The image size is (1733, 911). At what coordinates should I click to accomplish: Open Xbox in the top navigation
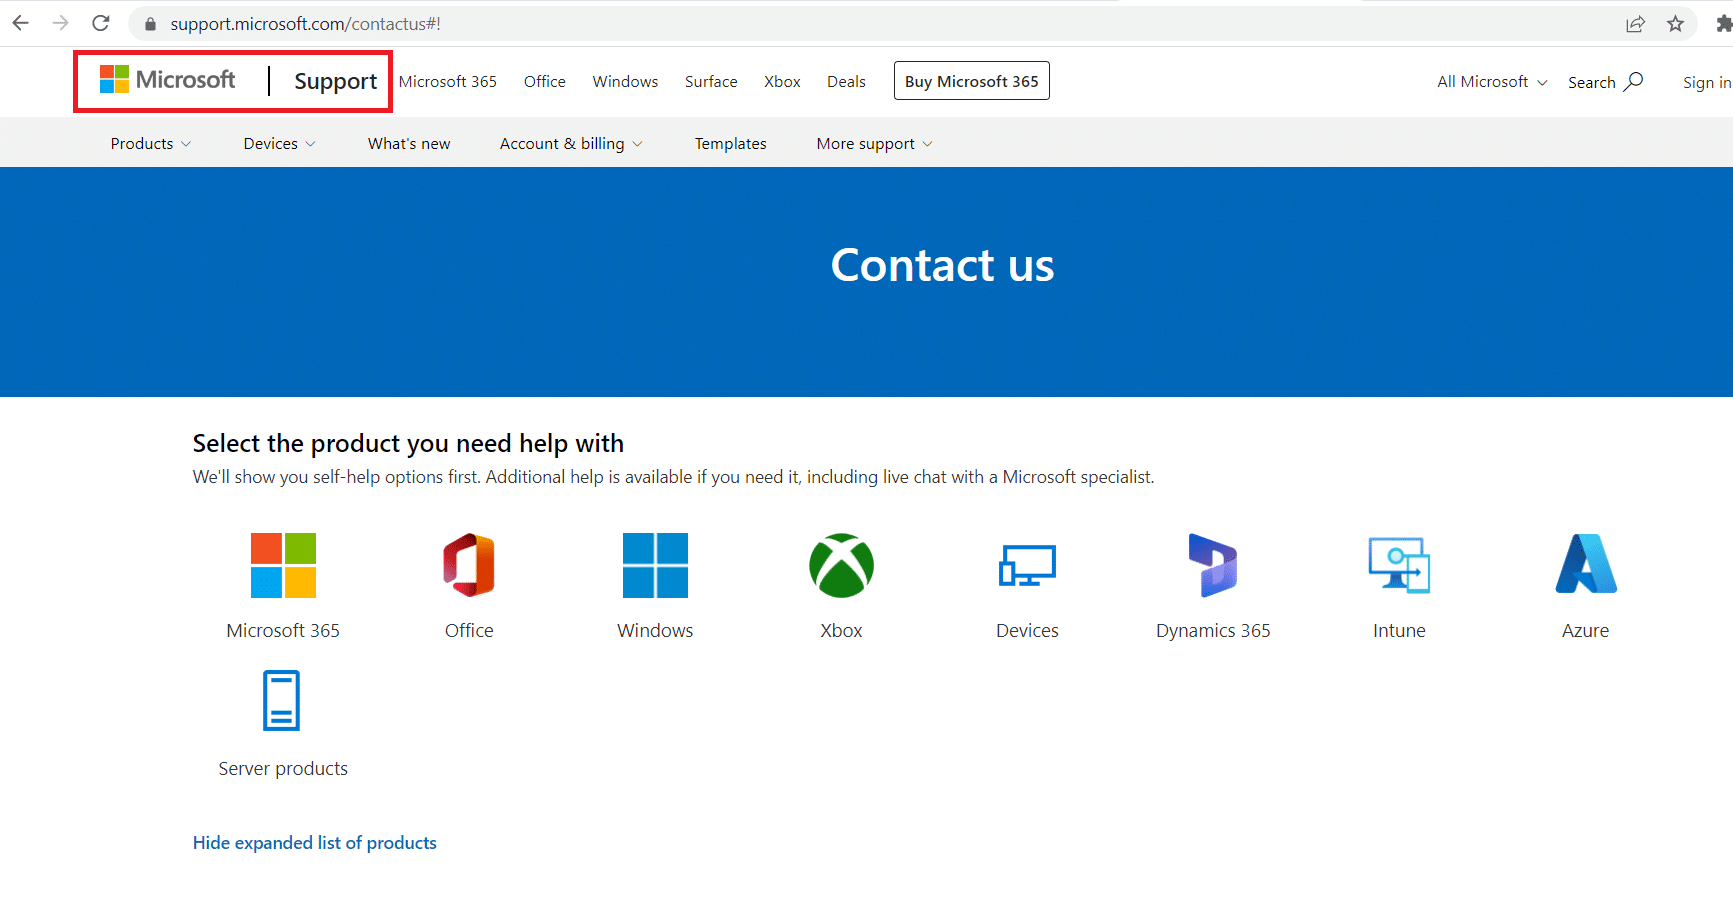[782, 82]
